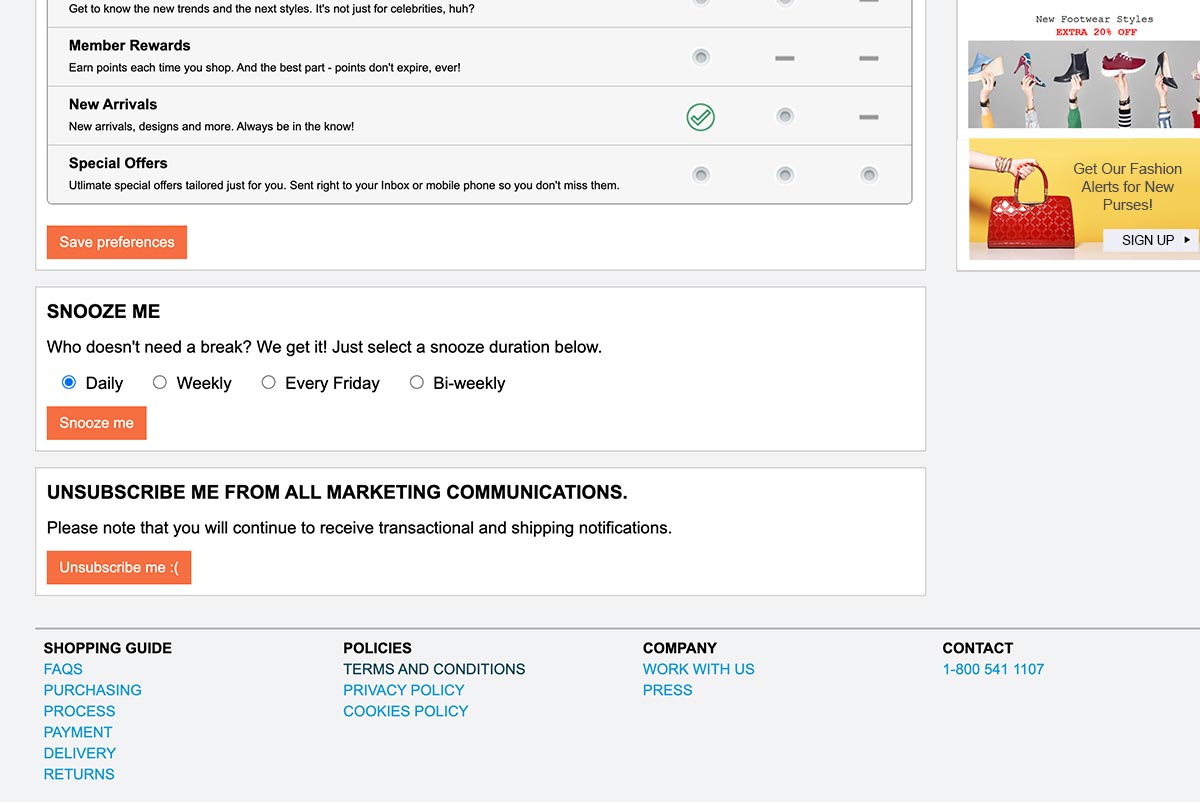This screenshot has width=1200, height=802.
Task: Open the COOKIES POLICY link
Action: (406, 711)
